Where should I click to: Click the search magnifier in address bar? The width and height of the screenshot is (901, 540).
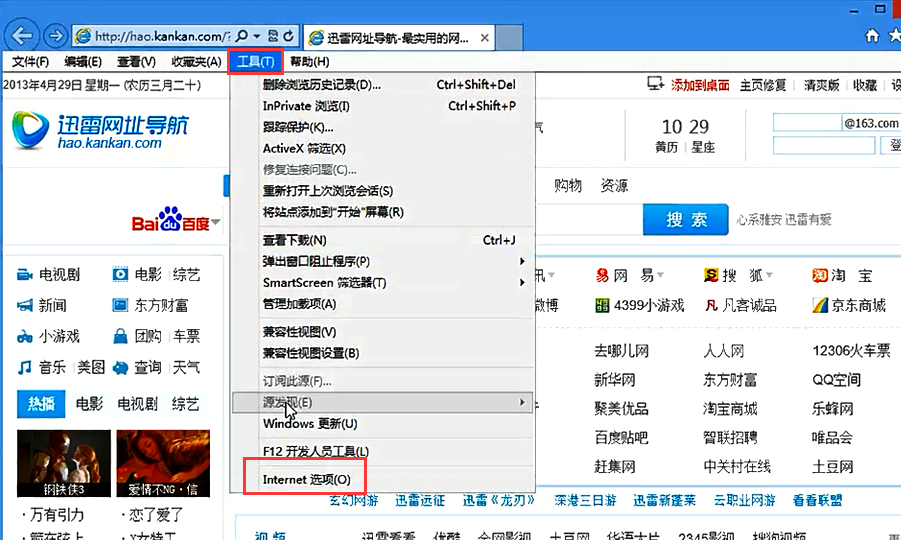pos(242,36)
